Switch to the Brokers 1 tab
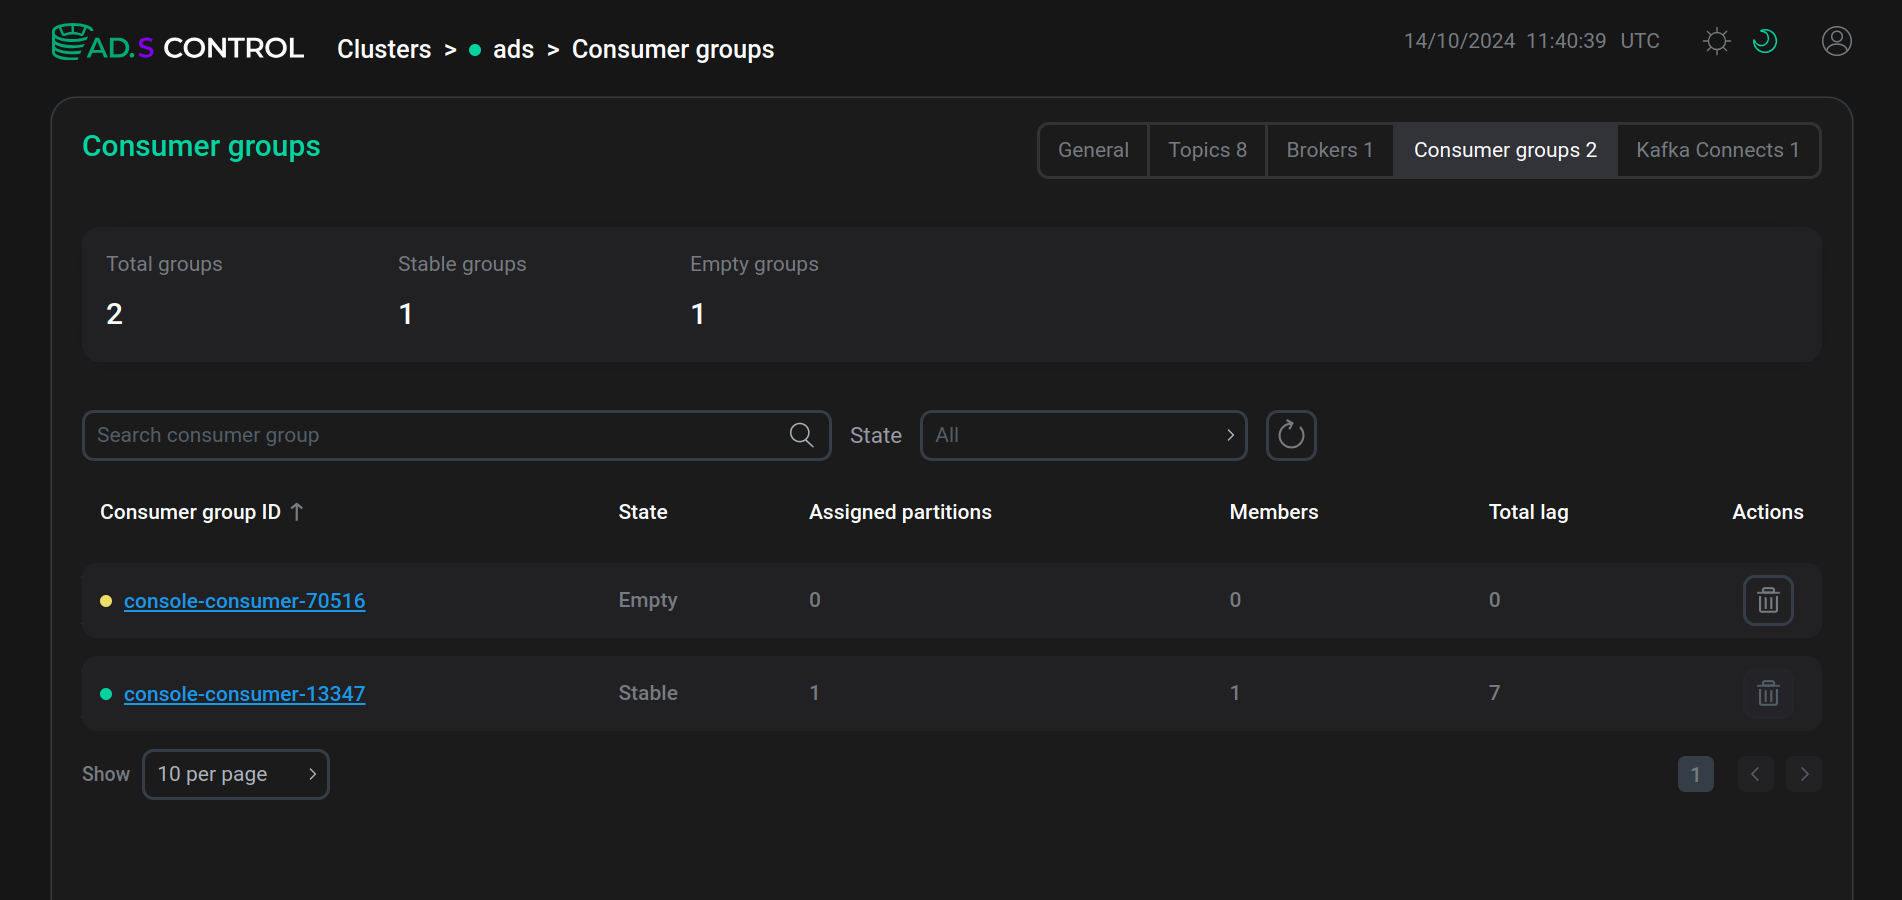Screen dimensions: 1902x900 (1329, 150)
